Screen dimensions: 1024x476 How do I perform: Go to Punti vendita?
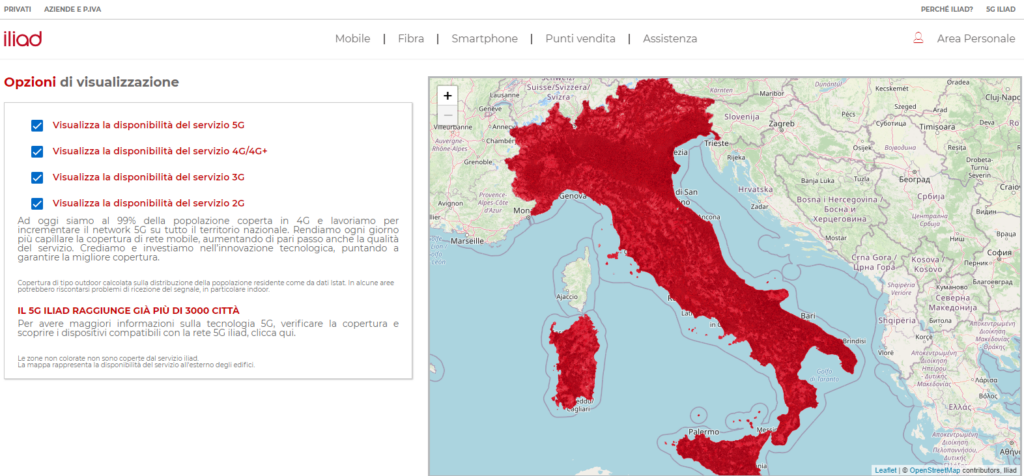pyautogui.click(x=581, y=39)
